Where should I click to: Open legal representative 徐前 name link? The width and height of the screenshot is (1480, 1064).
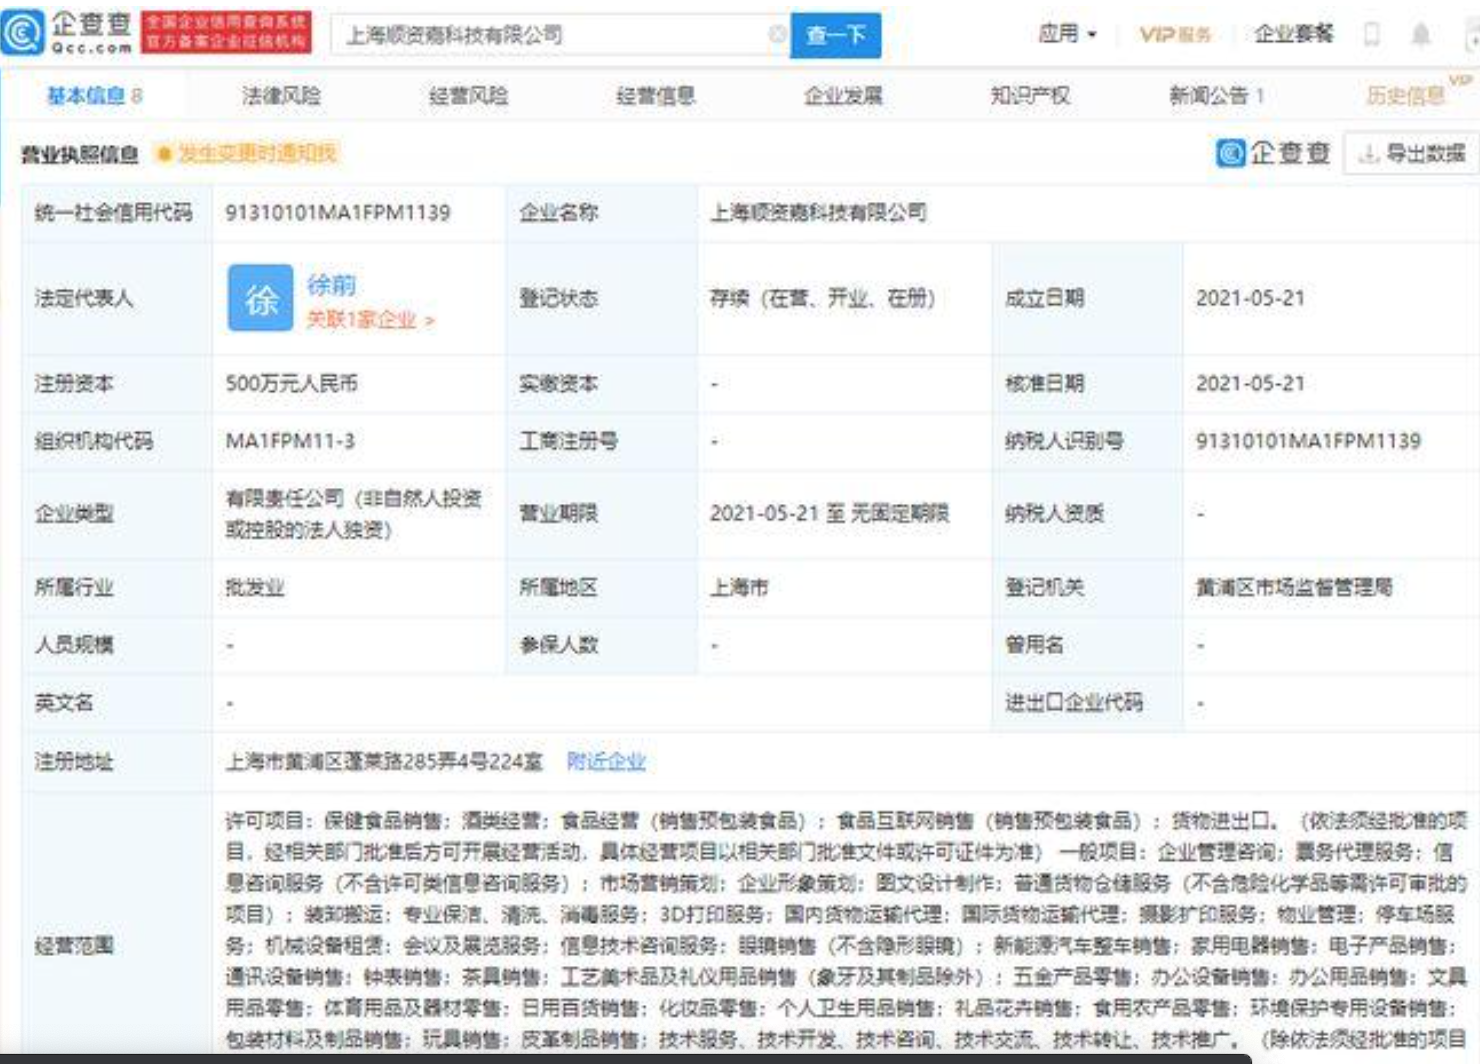click(331, 285)
